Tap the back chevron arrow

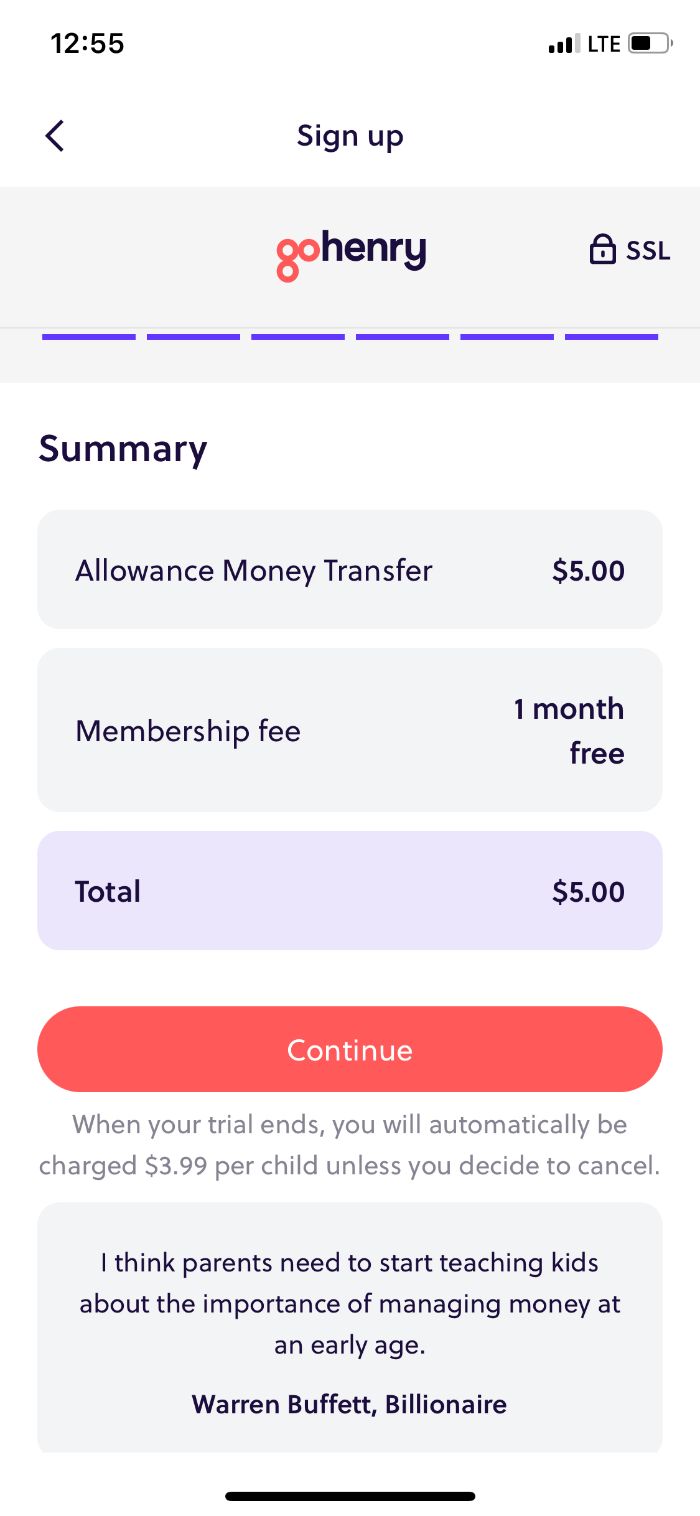coord(55,135)
